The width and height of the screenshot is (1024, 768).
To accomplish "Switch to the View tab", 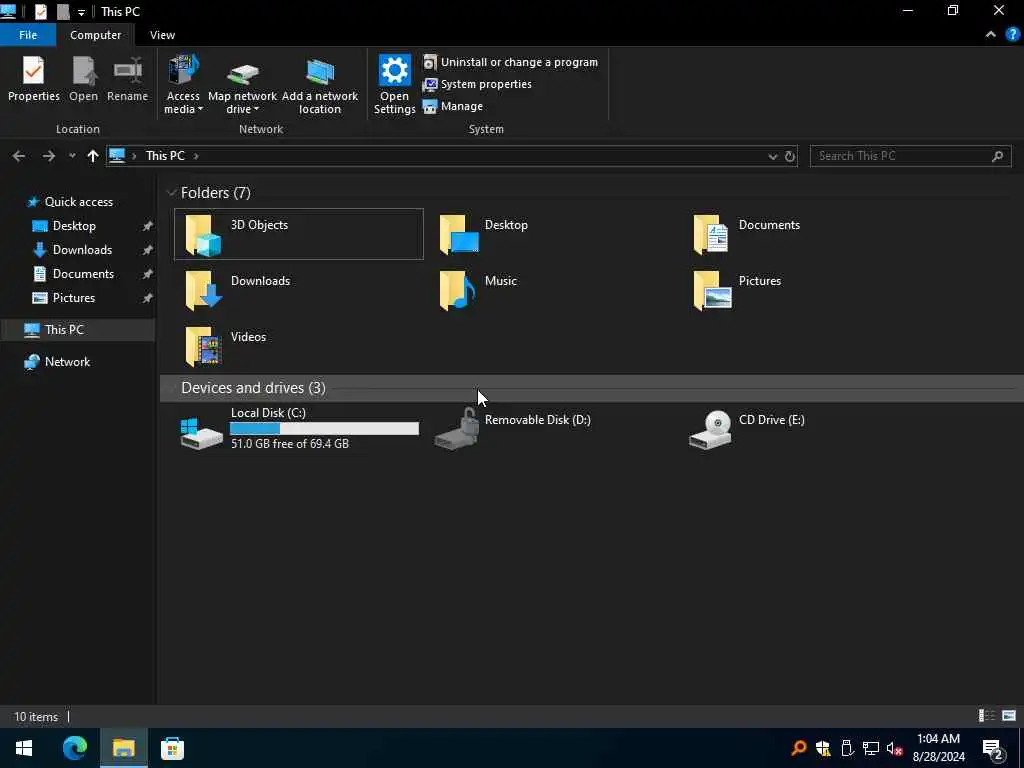I will click(x=162, y=35).
